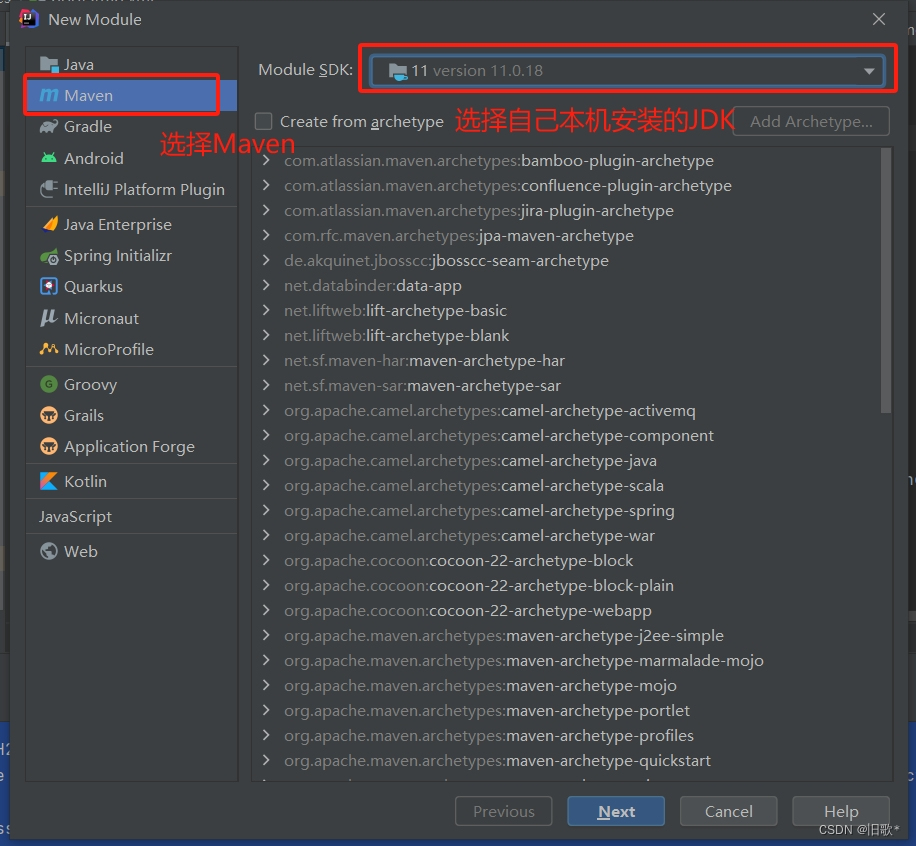Click Add Archetype button
The width and height of the screenshot is (916, 846).
pos(811,121)
